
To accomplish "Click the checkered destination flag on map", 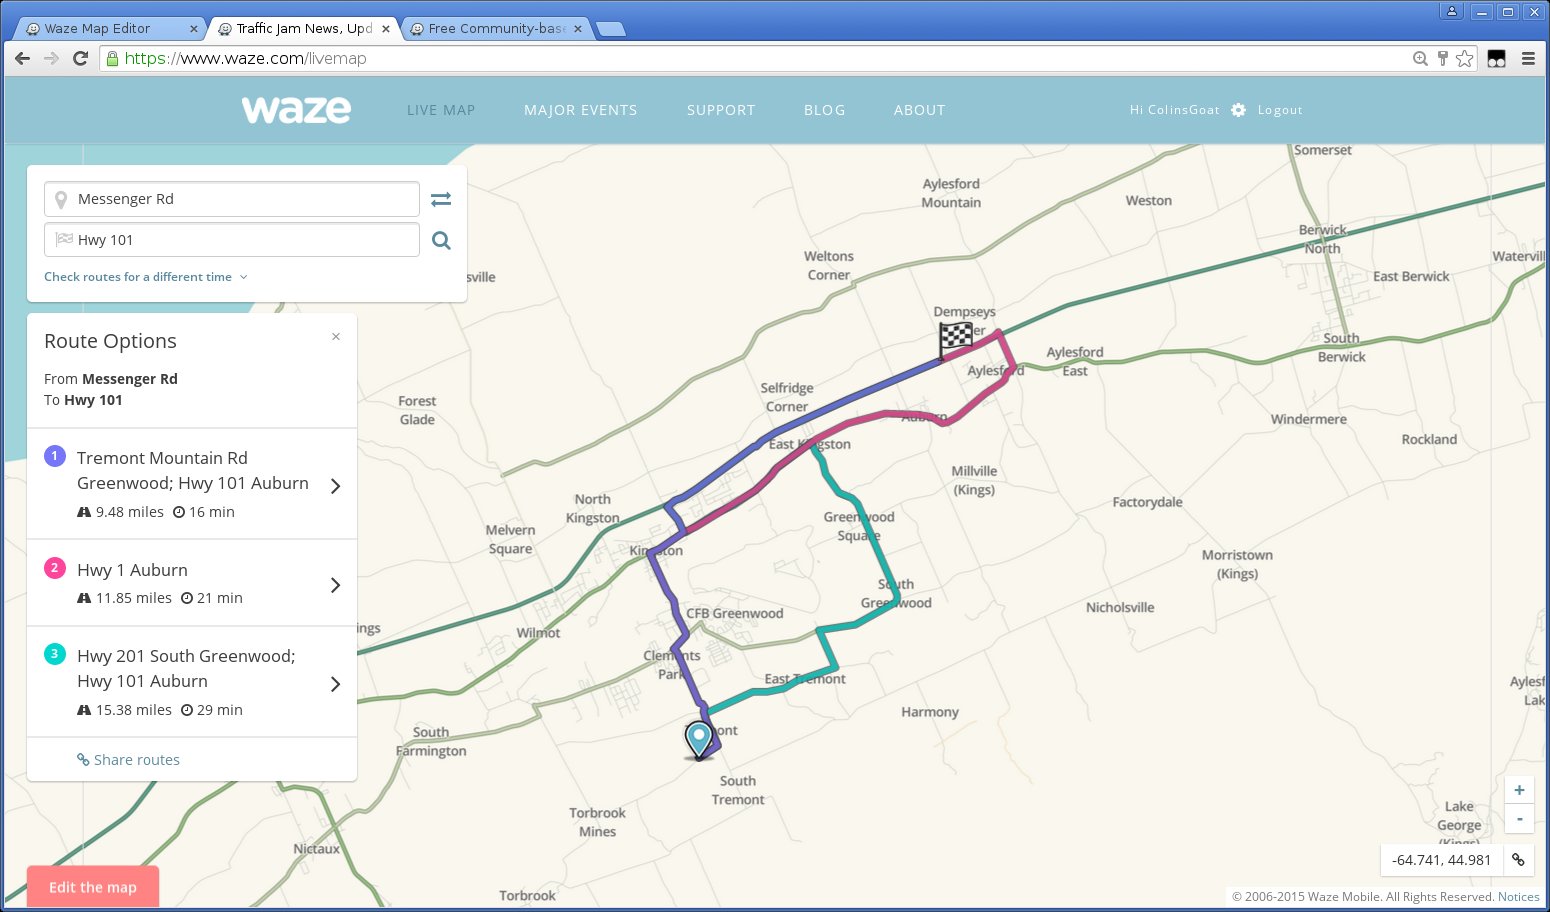I will click(x=955, y=337).
